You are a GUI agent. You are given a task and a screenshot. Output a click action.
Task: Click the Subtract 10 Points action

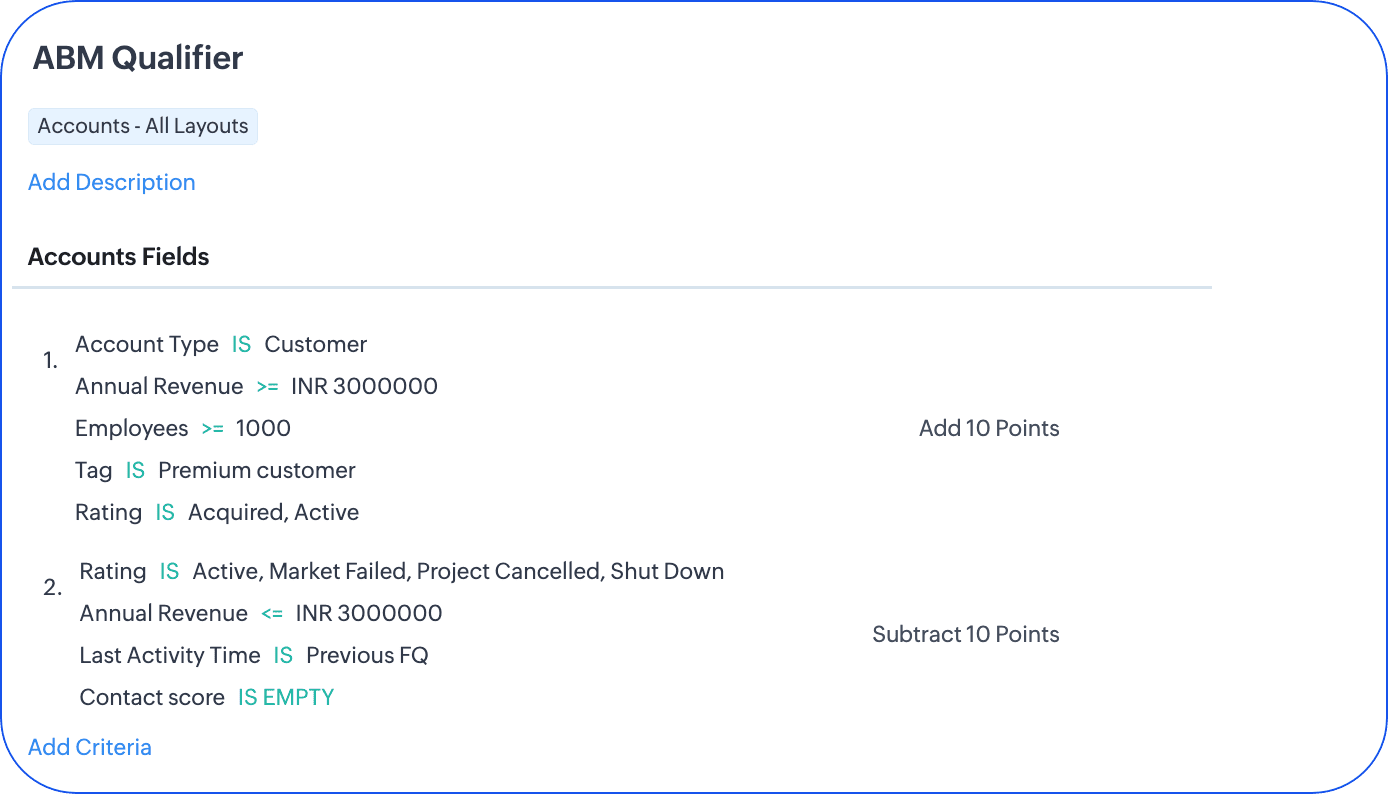pyautogui.click(x=965, y=634)
